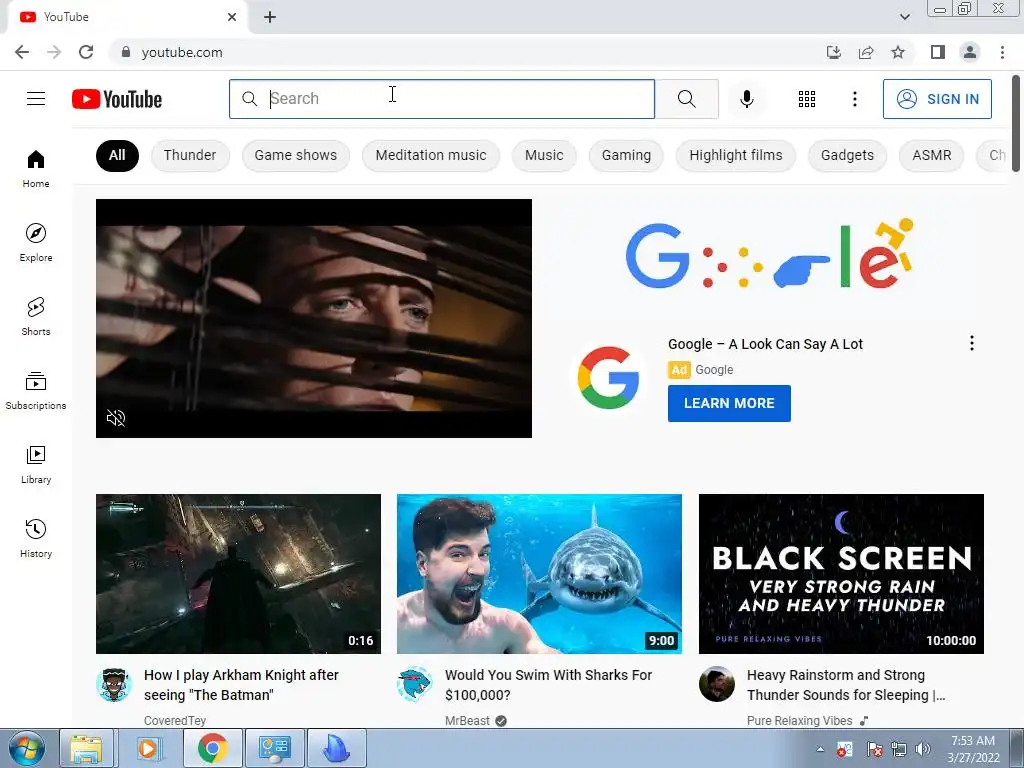1024x768 pixels.
Task: Unmute the ad video preview
Action: coord(116,418)
